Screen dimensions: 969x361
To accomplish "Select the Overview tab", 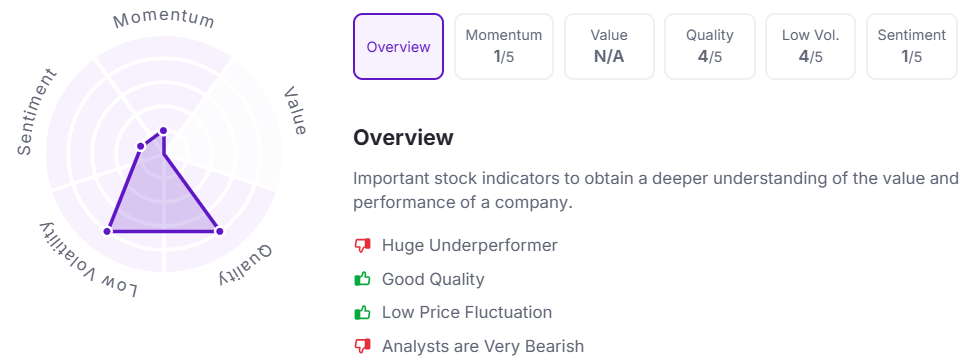I will pyautogui.click(x=399, y=46).
